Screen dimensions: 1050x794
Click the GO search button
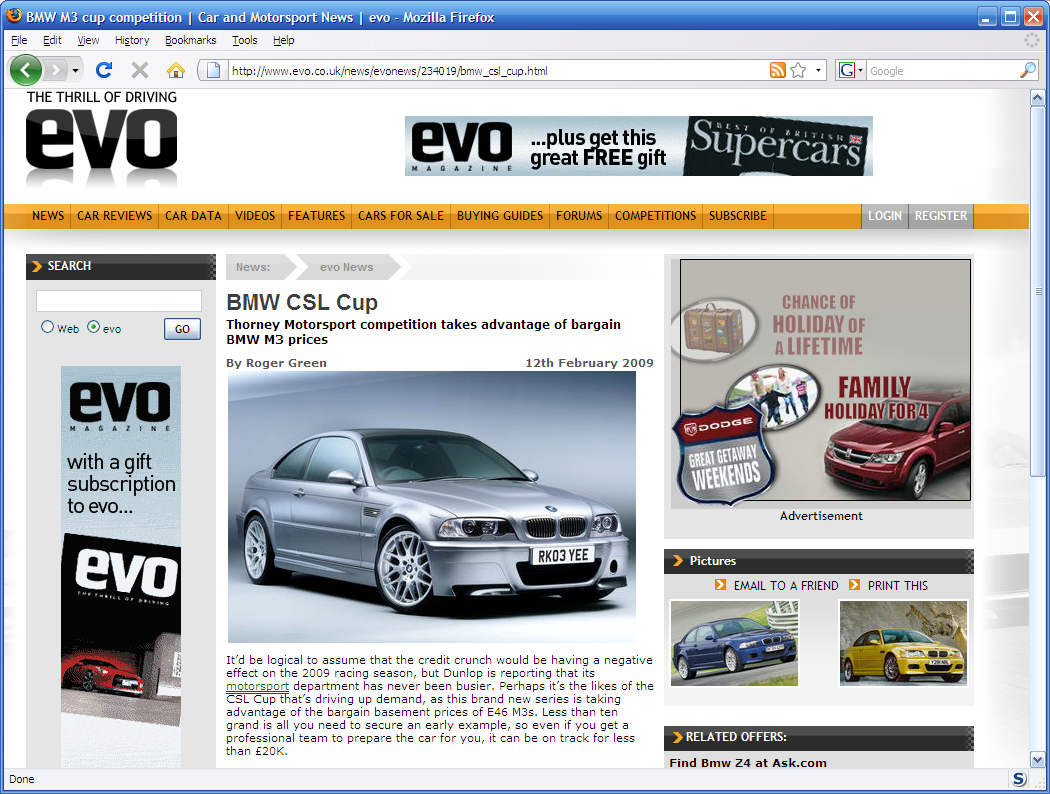(x=182, y=329)
